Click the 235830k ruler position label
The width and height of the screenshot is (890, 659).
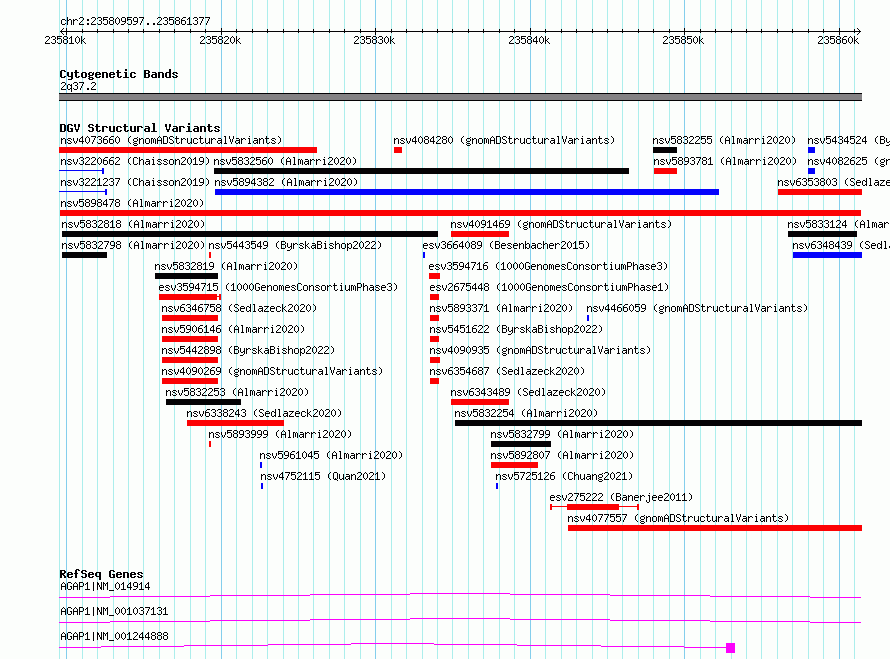click(x=374, y=40)
